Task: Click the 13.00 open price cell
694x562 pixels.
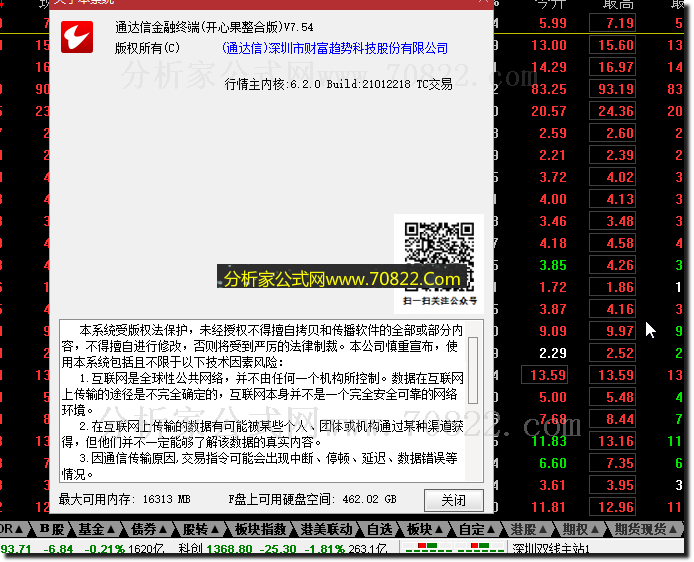Action: point(549,45)
